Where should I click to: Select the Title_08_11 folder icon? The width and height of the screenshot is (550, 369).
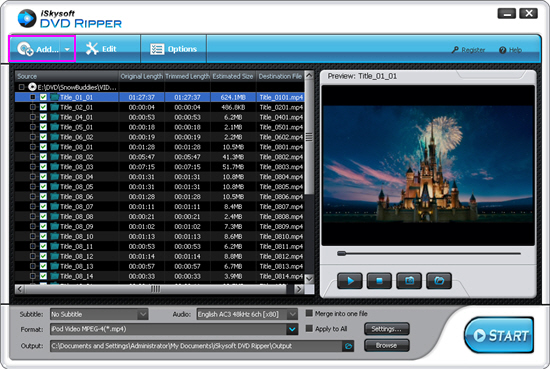54,246
